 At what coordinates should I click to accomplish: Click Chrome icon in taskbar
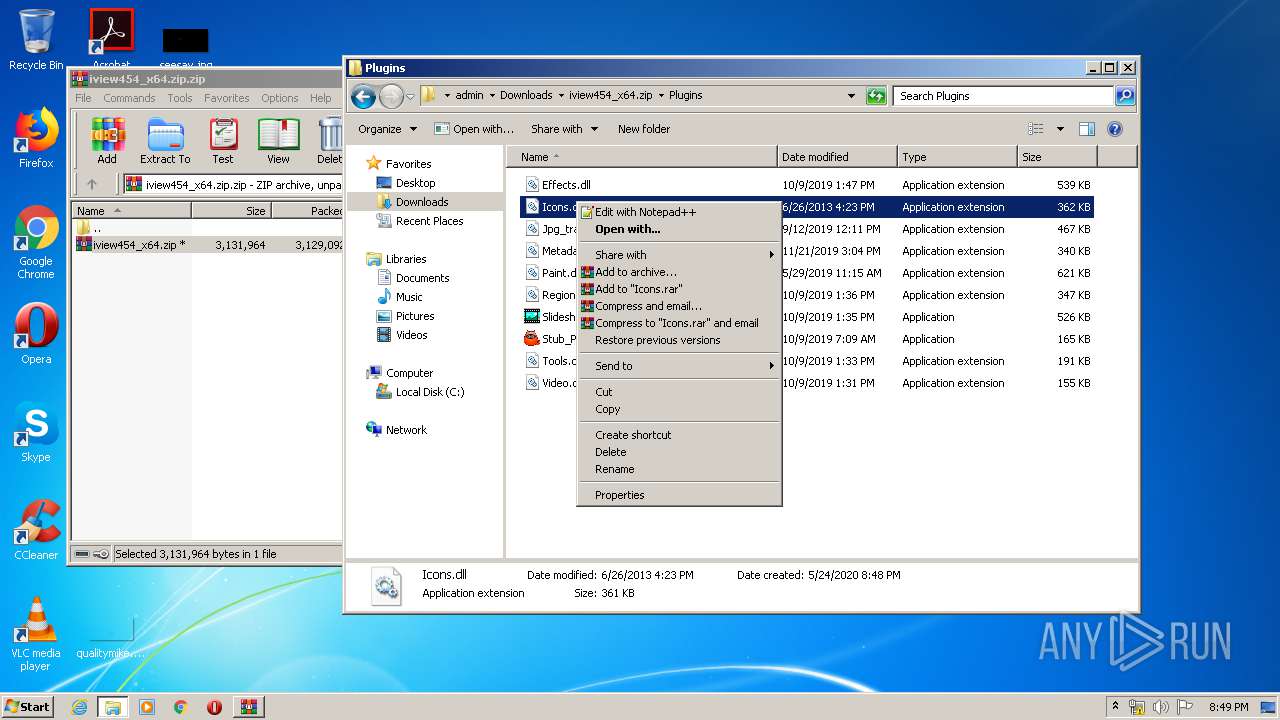click(181, 707)
